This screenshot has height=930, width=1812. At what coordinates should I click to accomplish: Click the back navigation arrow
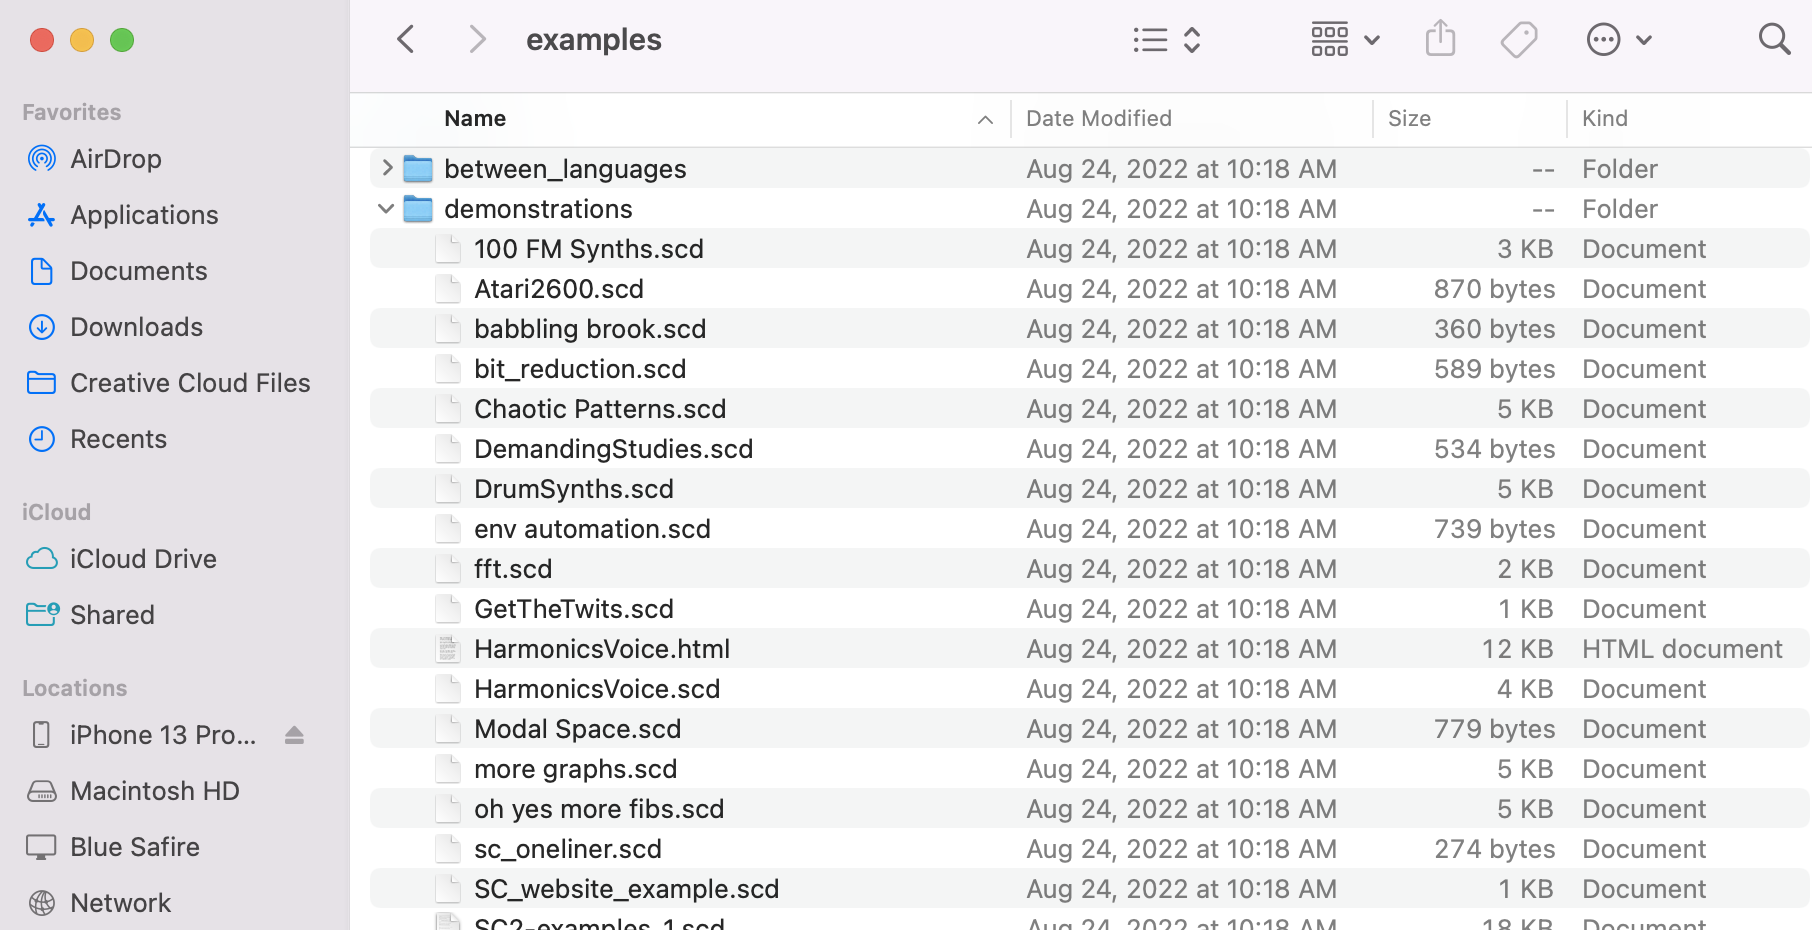point(405,38)
